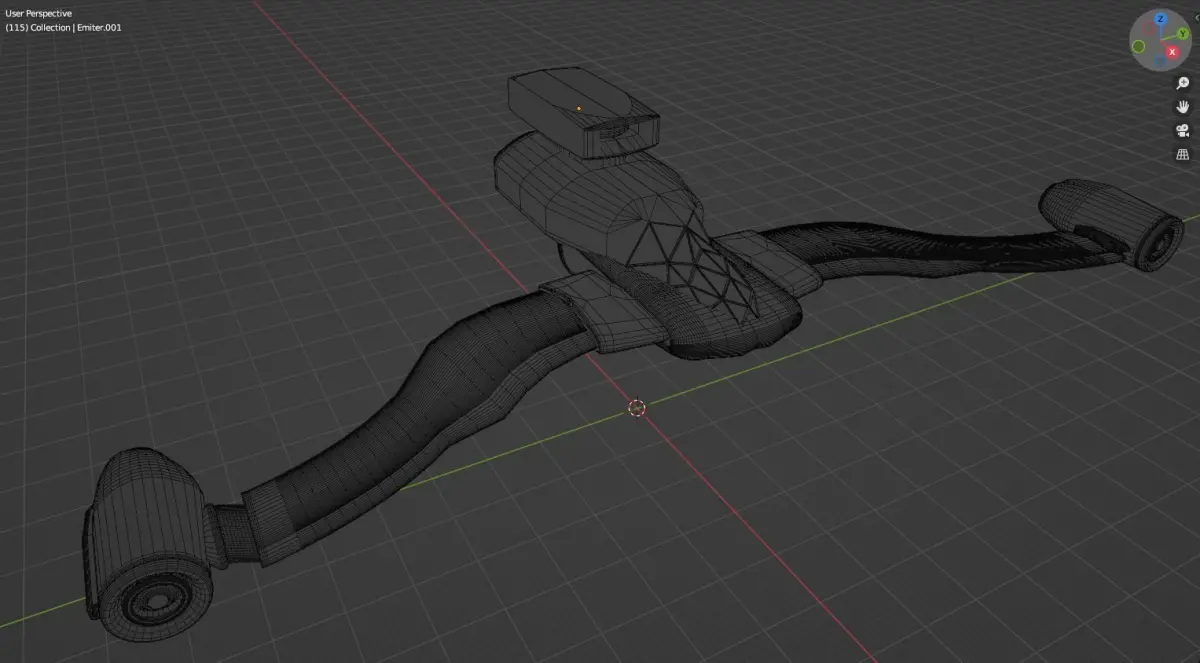Switch perspective/orthographic with the grid icon
The image size is (1200, 663).
pos(1182,155)
